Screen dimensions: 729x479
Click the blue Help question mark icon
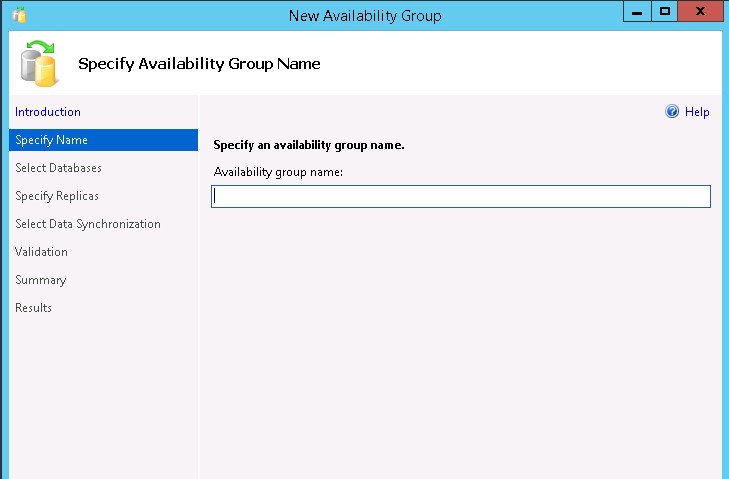672,112
